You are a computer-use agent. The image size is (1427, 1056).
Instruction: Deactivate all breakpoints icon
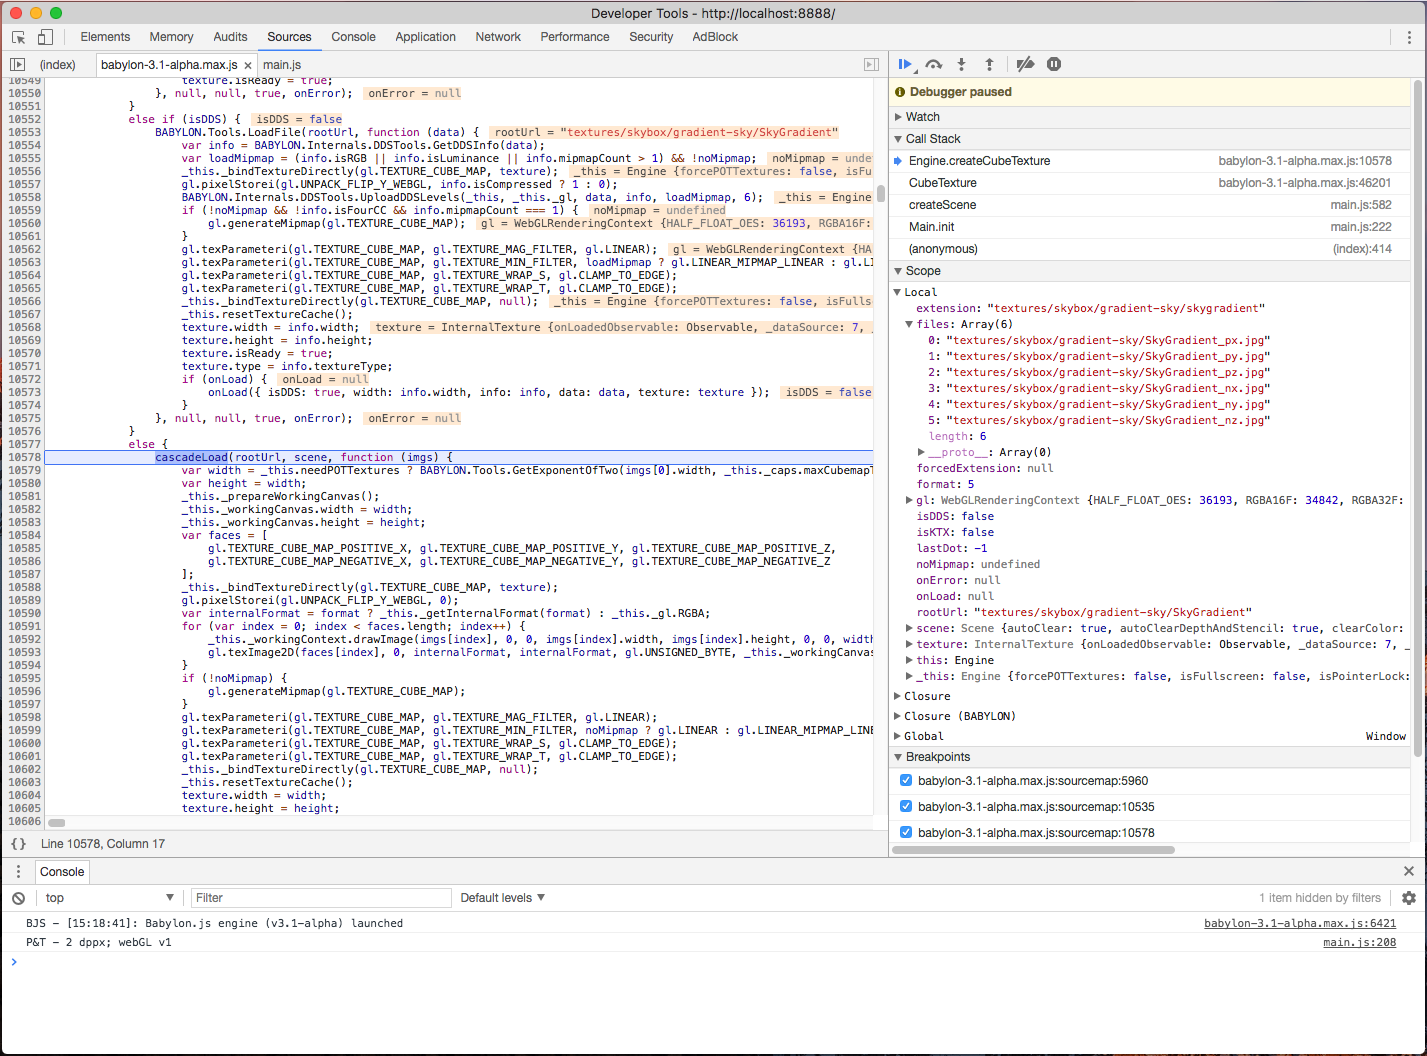pyautogui.click(x=1025, y=64)
